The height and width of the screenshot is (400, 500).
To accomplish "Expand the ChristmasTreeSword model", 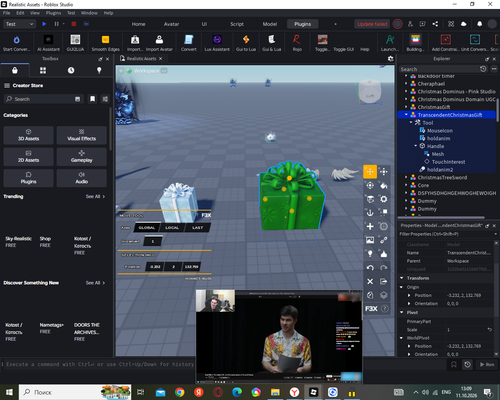I will pos(406,177).
